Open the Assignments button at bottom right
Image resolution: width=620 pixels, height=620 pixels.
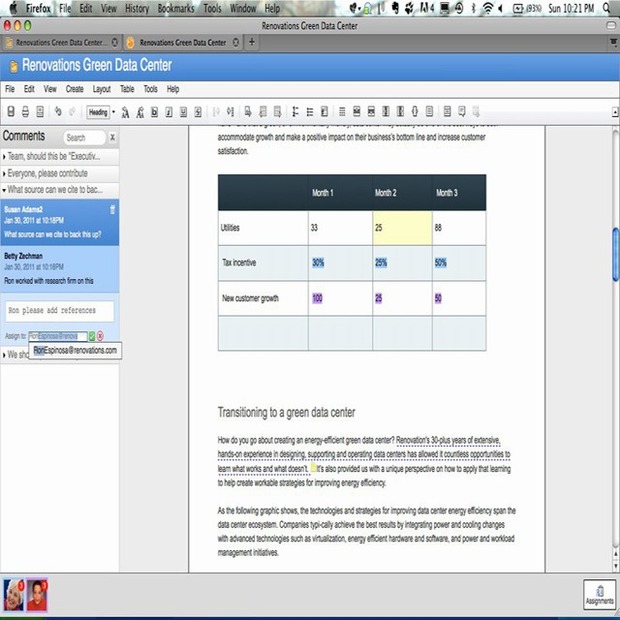[599, 594]
